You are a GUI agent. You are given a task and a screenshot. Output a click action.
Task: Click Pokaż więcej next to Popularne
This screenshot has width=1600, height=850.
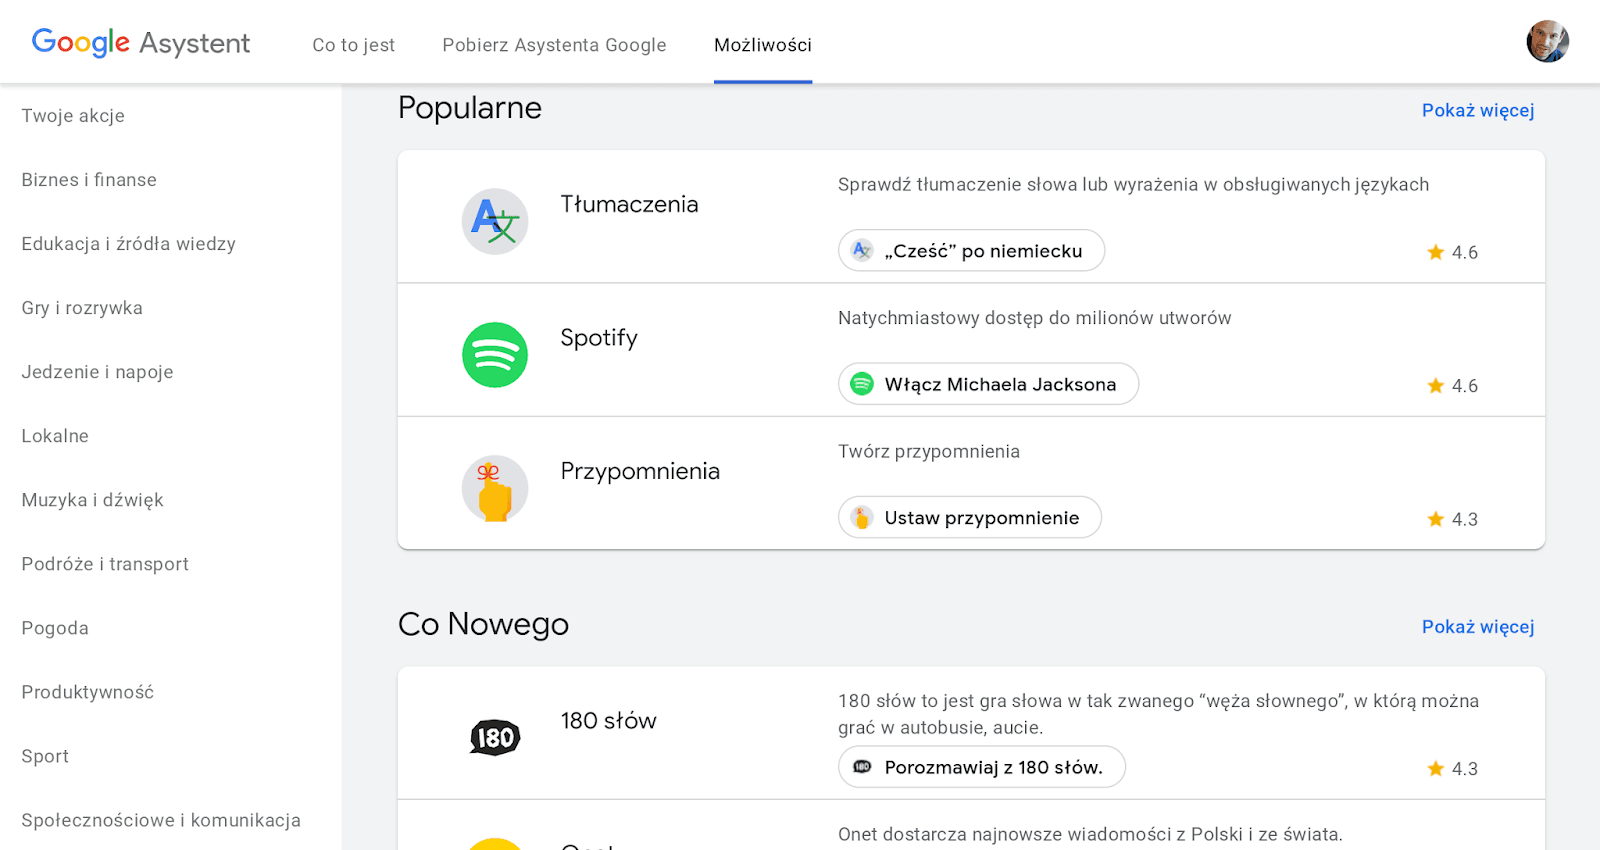coord(1478,110)
